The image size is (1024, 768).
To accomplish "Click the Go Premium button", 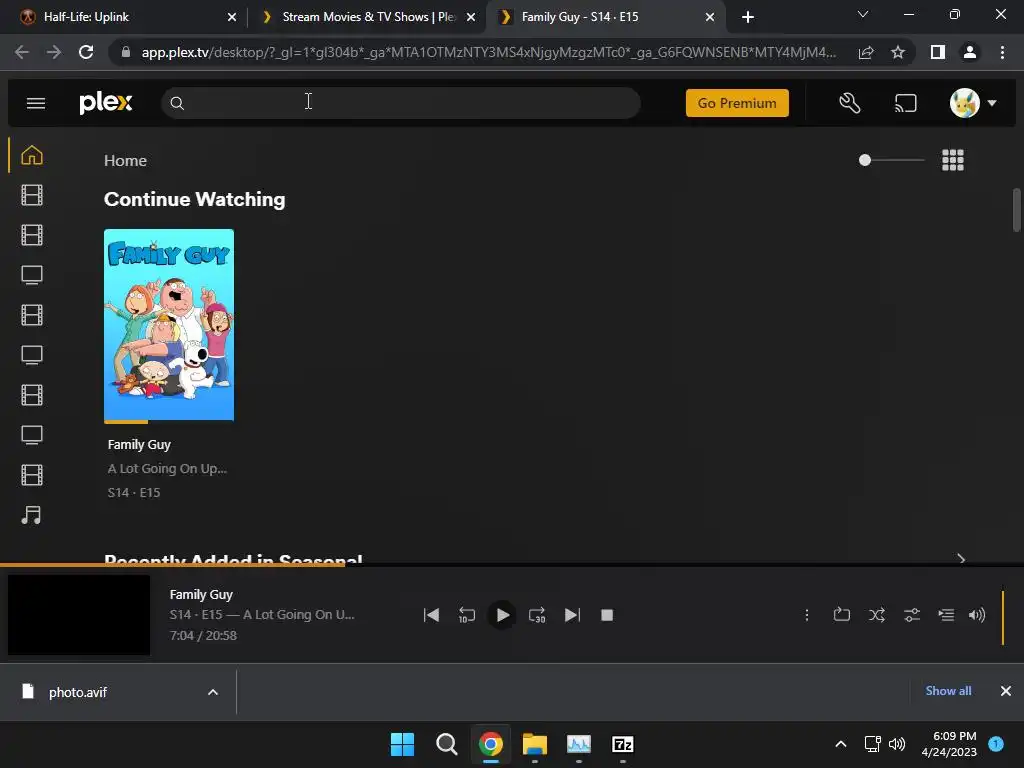I will point(737,103).
